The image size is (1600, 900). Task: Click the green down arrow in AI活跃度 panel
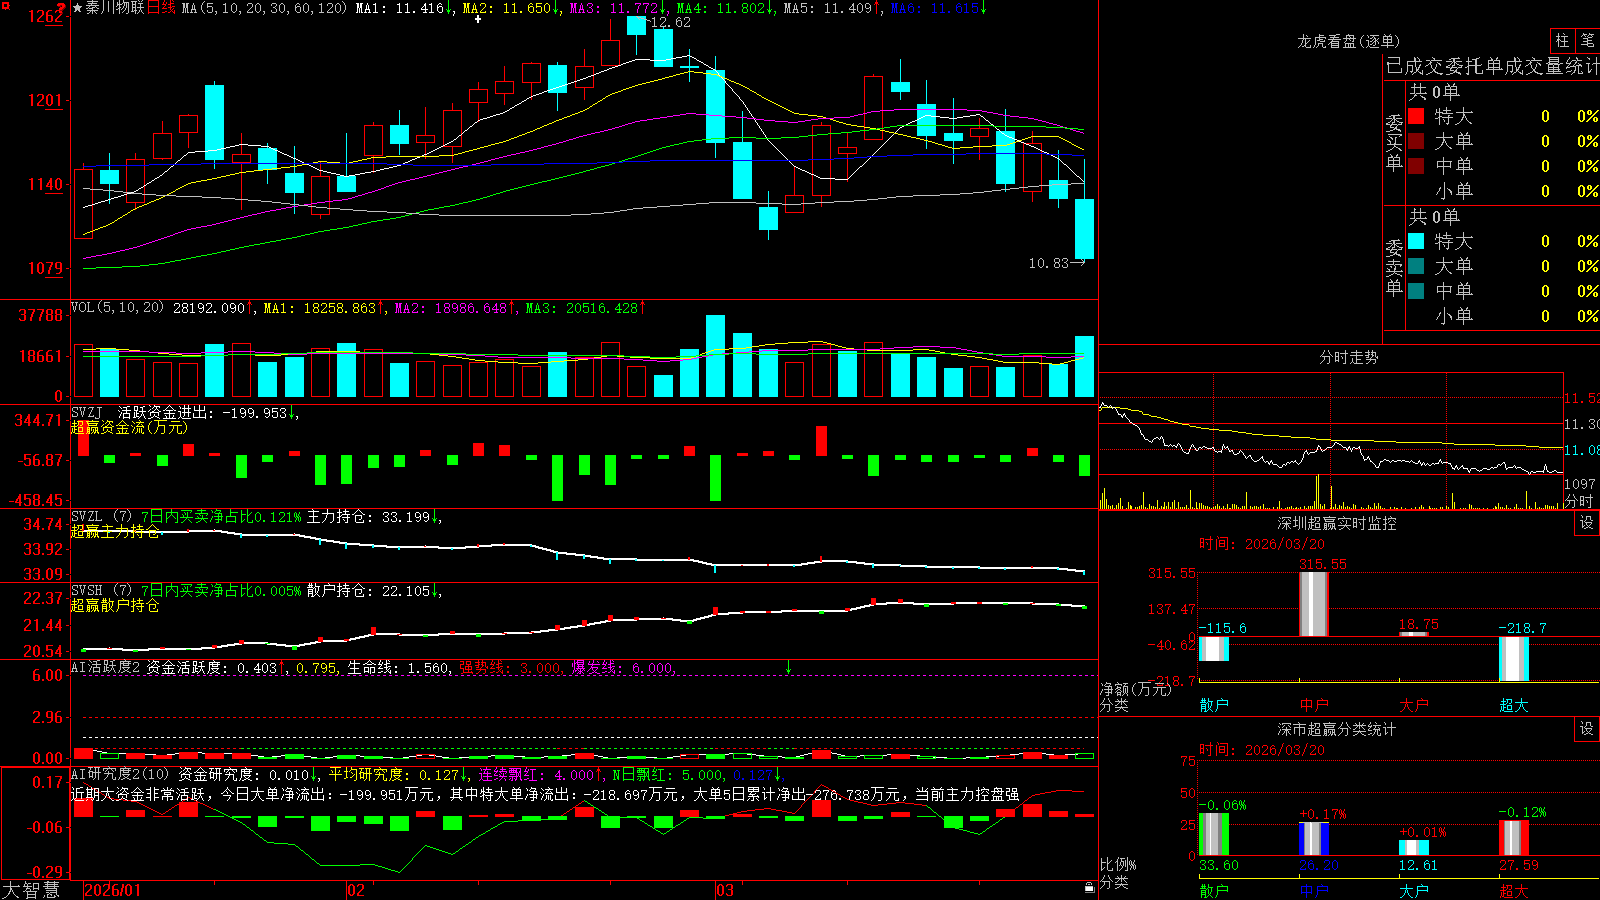point(788,667)
